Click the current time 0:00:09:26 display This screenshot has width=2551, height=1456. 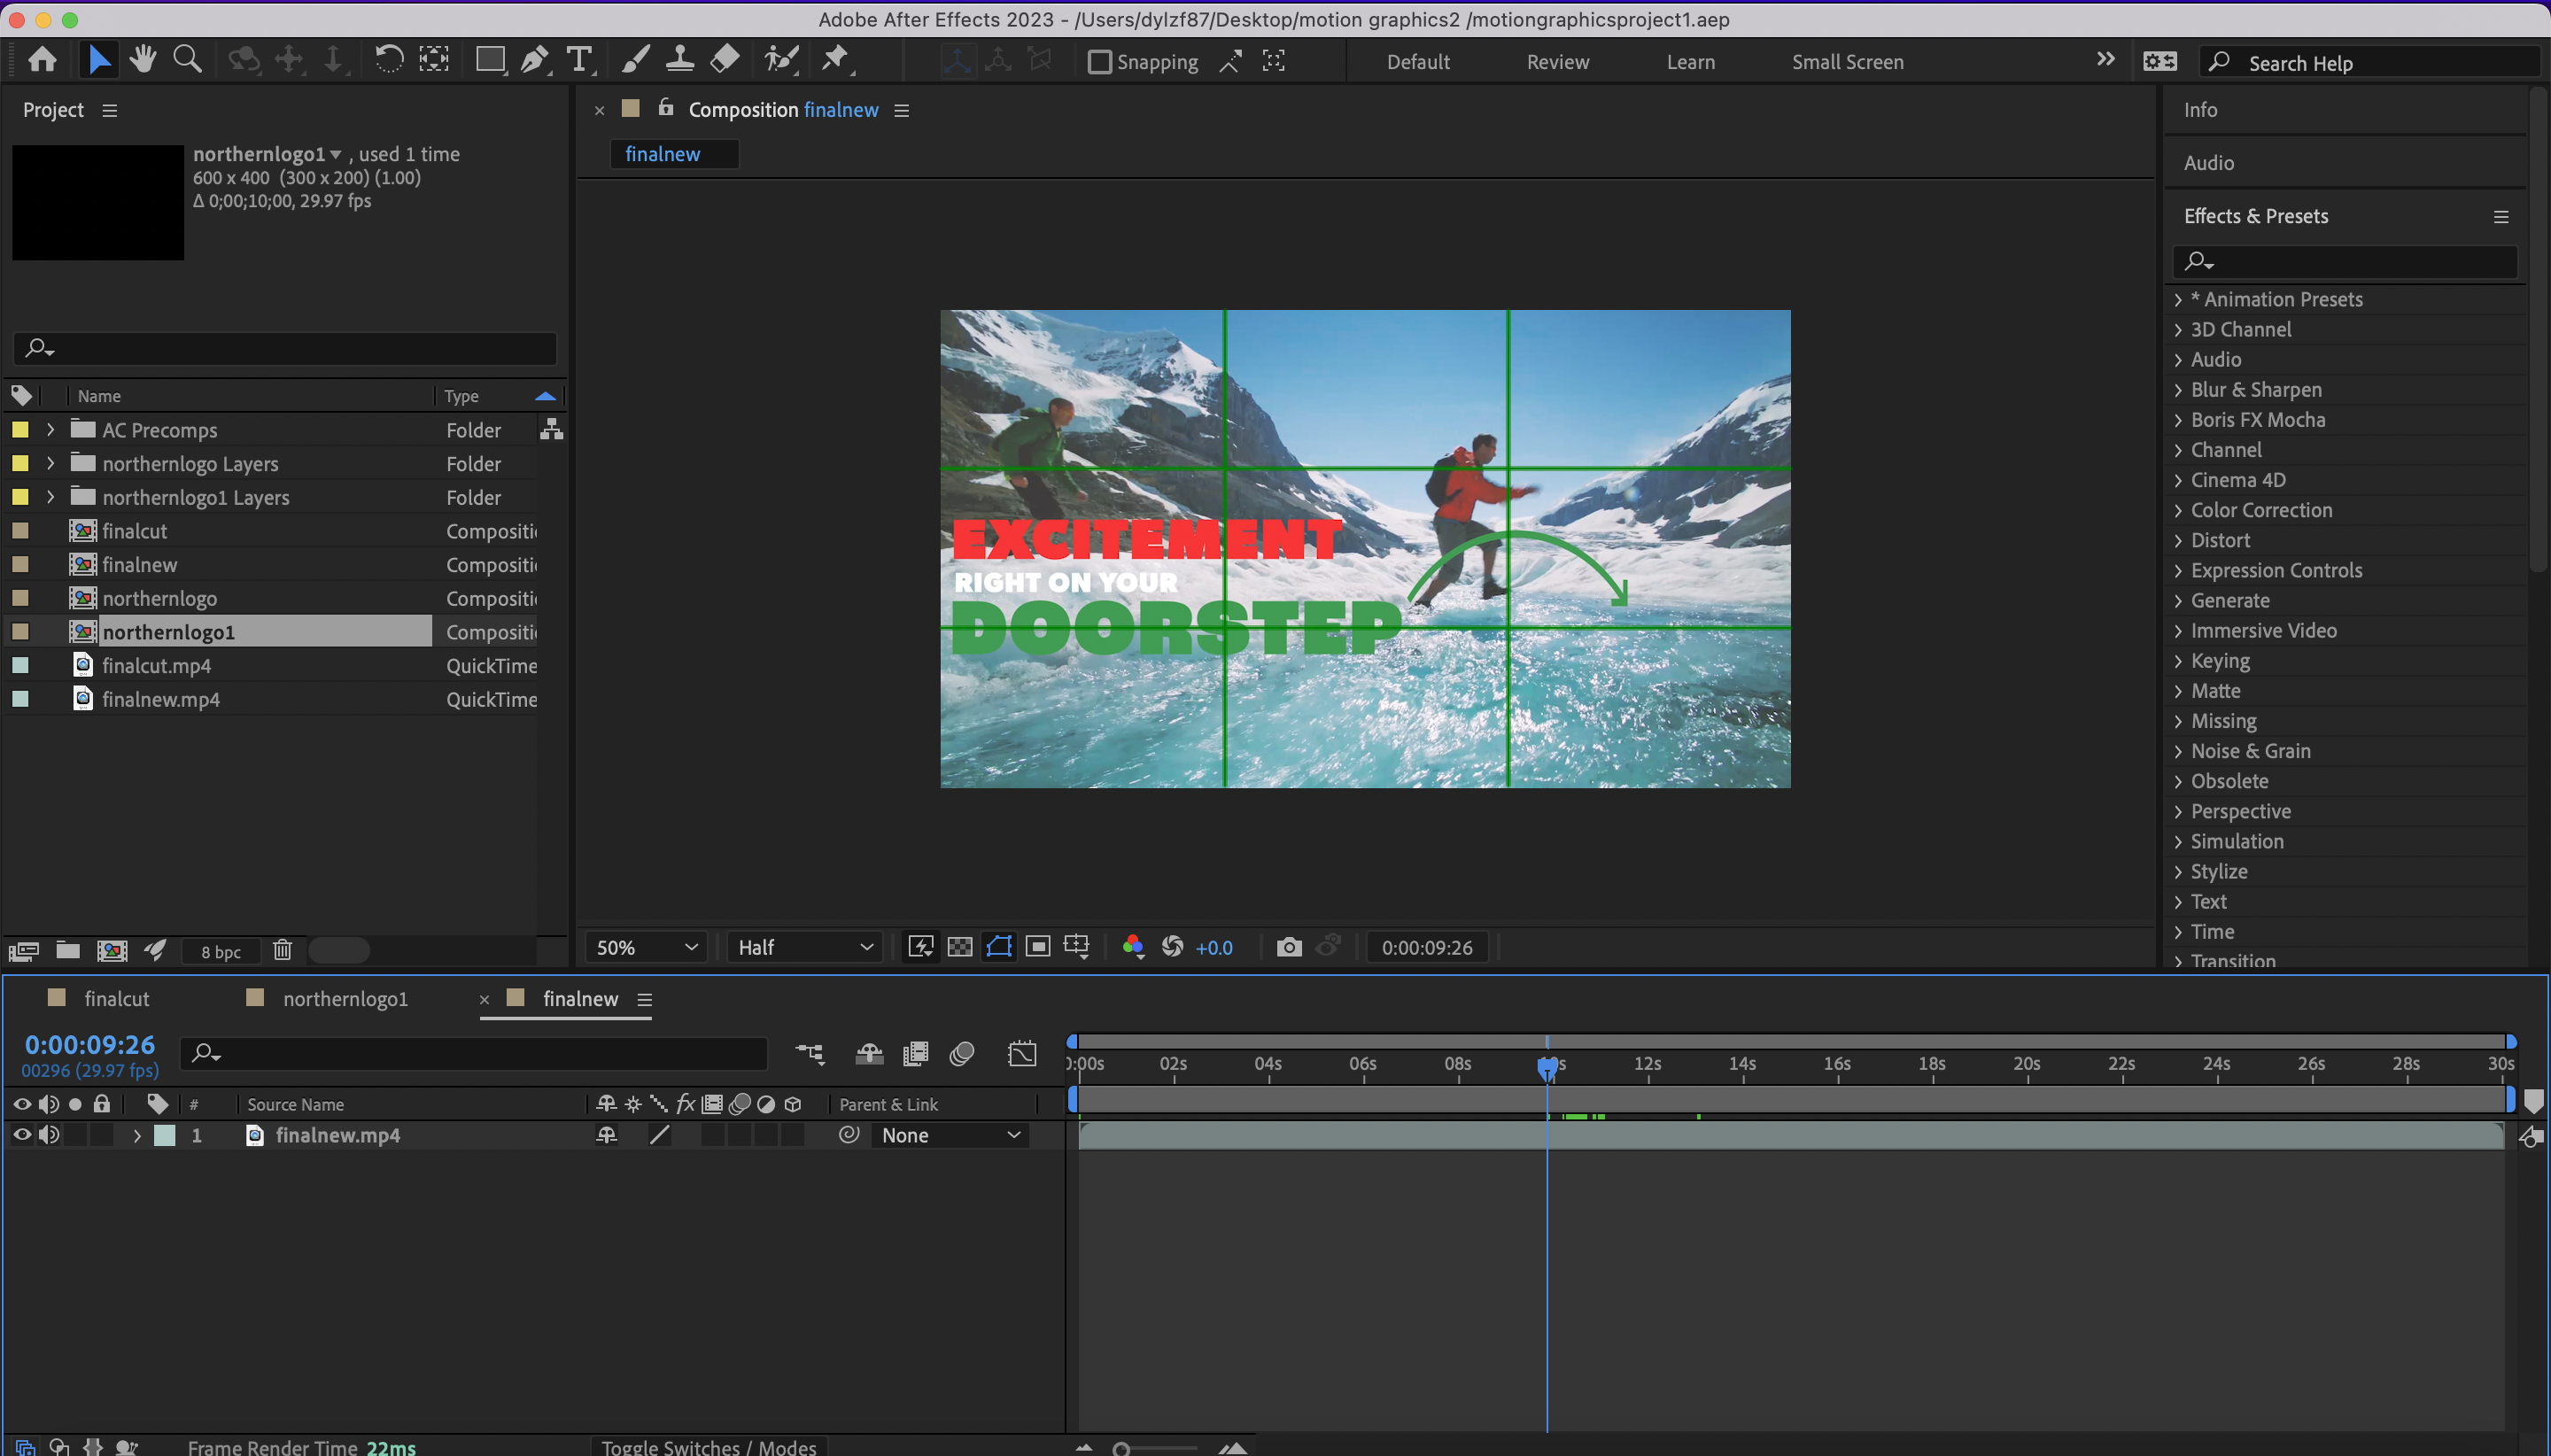coord(90,1044)
